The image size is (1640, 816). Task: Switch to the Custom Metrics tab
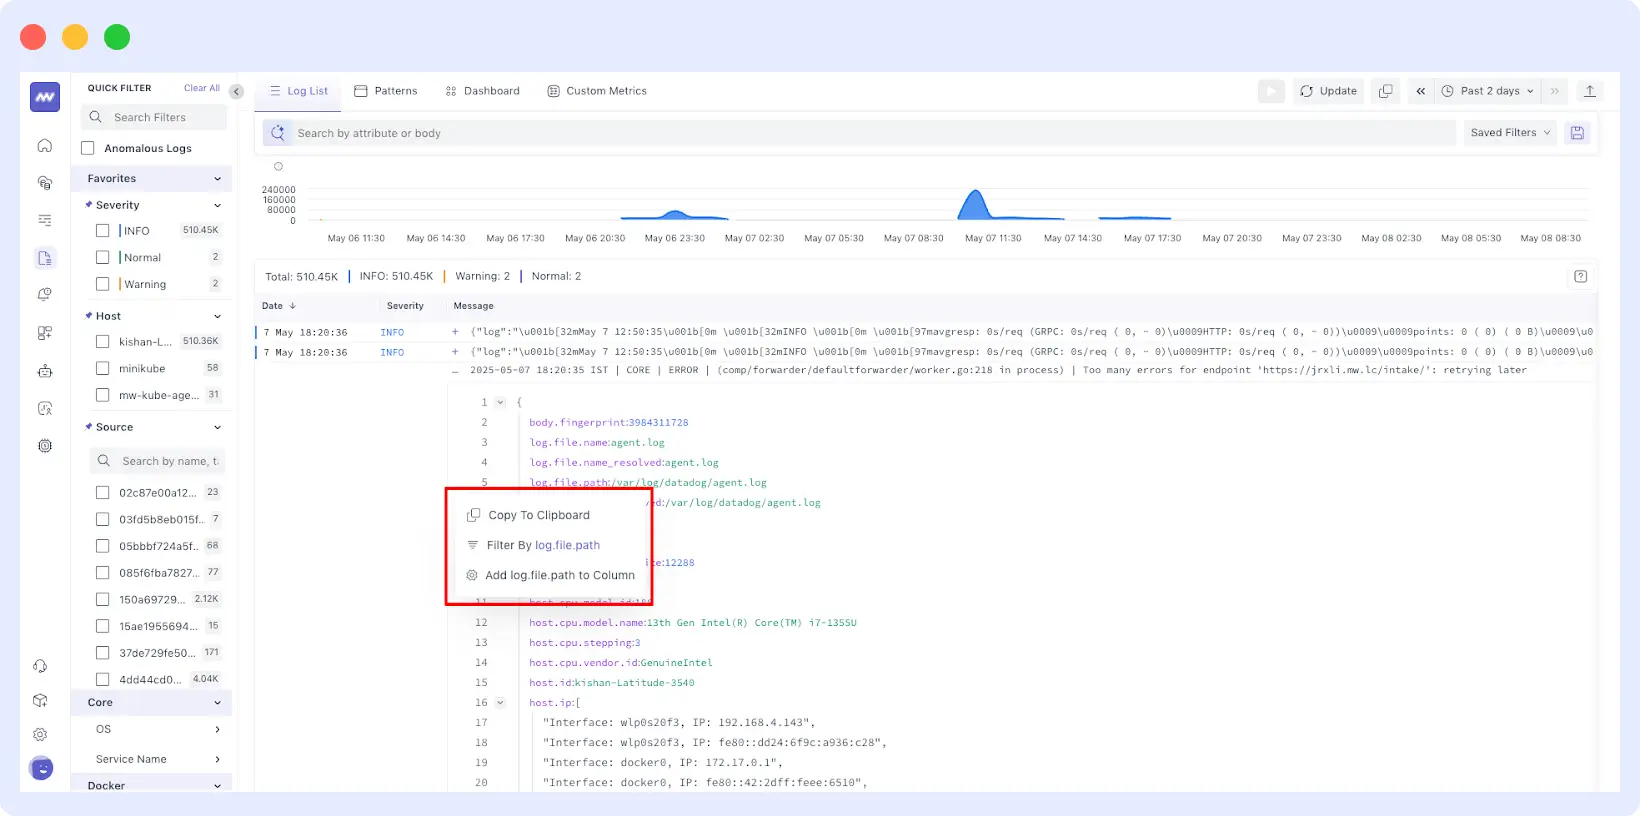click(x=597, y=91)
